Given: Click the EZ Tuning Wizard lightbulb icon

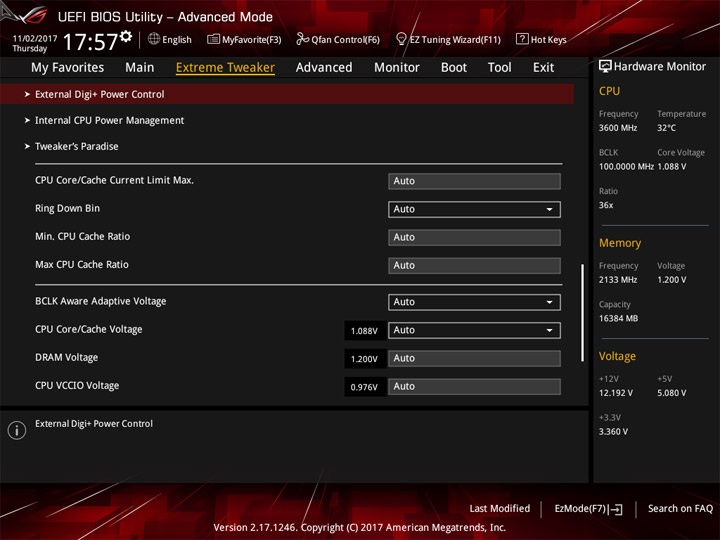Looking at the screenshot, I should pyautogui.click(x=401, y=39).
